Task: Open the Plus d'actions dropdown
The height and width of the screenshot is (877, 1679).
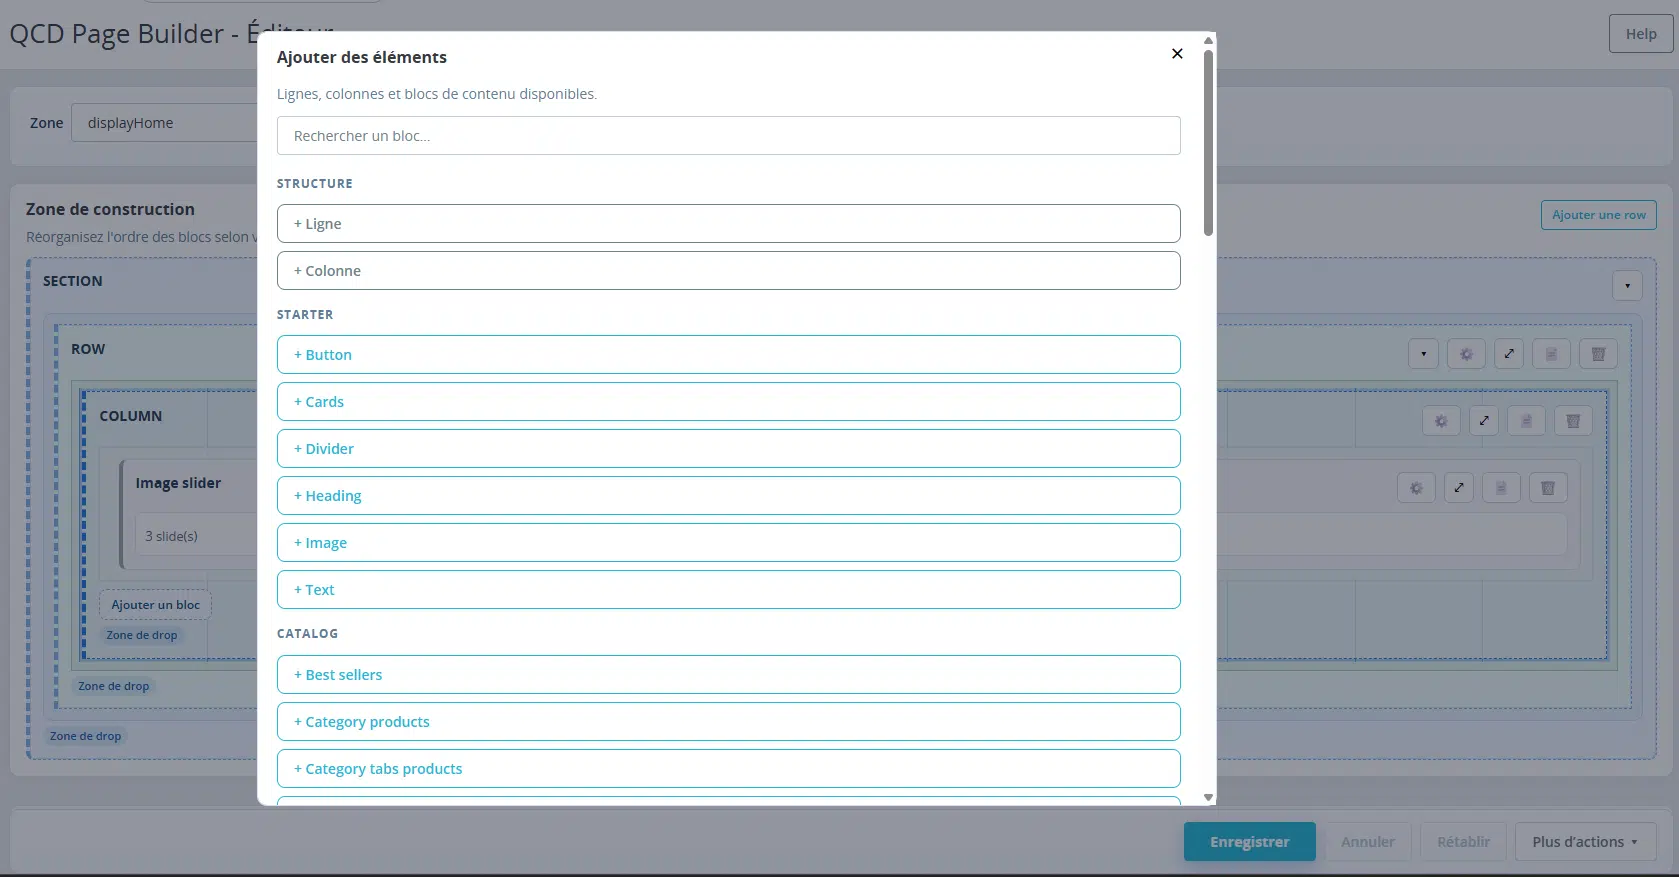Action: click(1585, 842)
